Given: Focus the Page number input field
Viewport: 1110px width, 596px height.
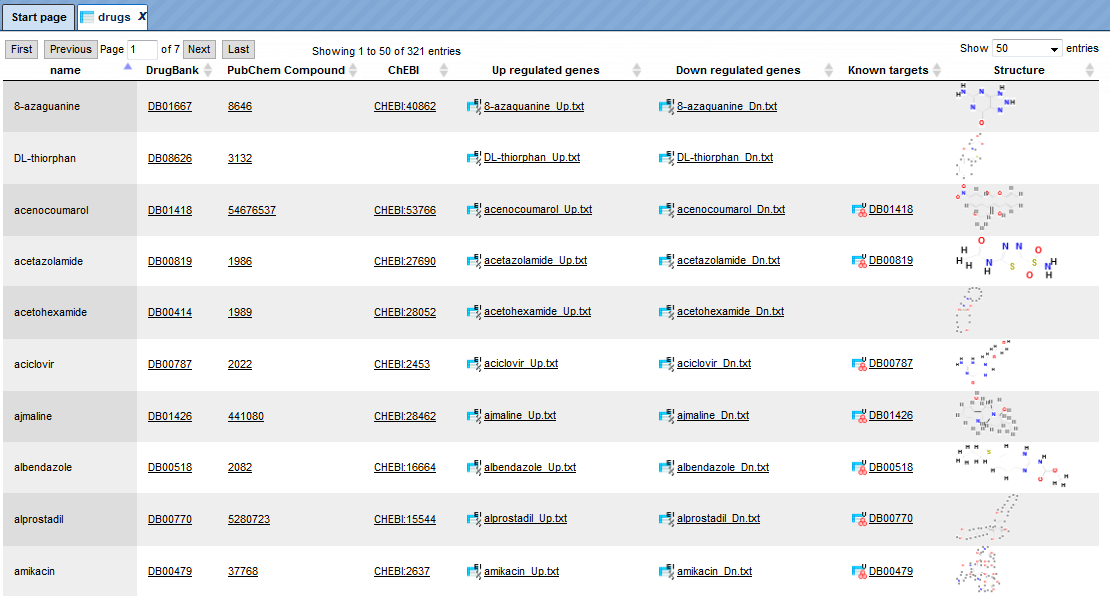Looking at the screenshot, I should [x=142, y=50].
